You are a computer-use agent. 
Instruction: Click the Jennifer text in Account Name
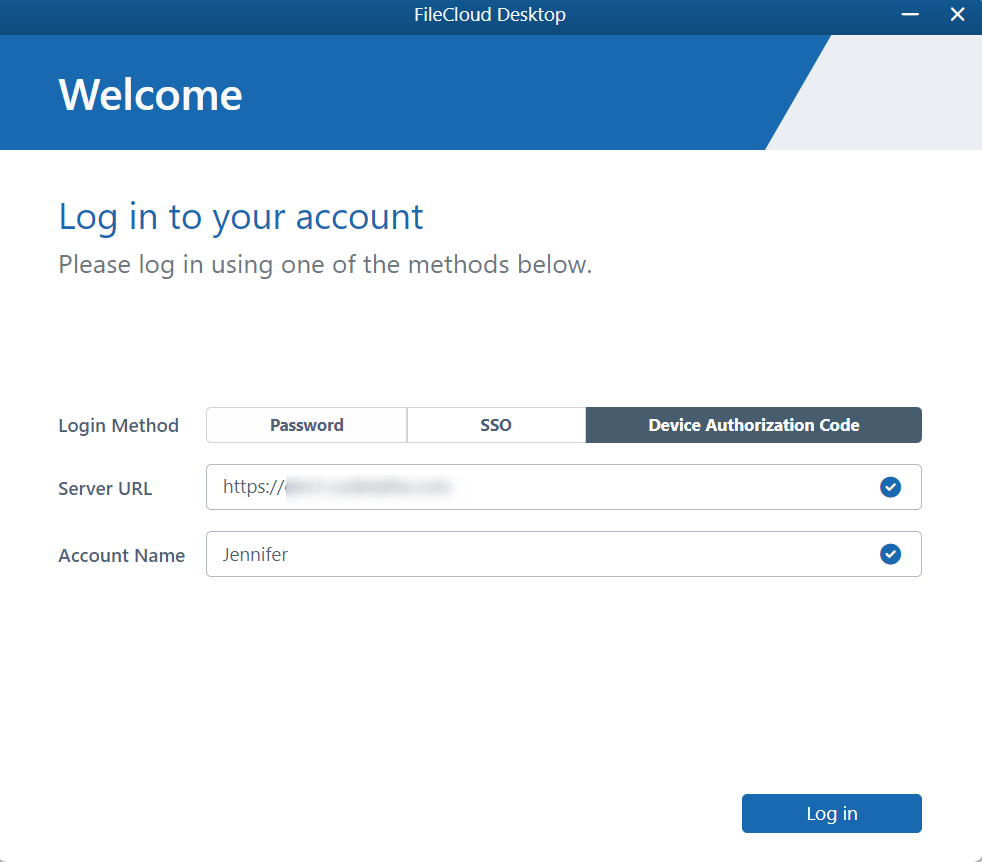255,554
